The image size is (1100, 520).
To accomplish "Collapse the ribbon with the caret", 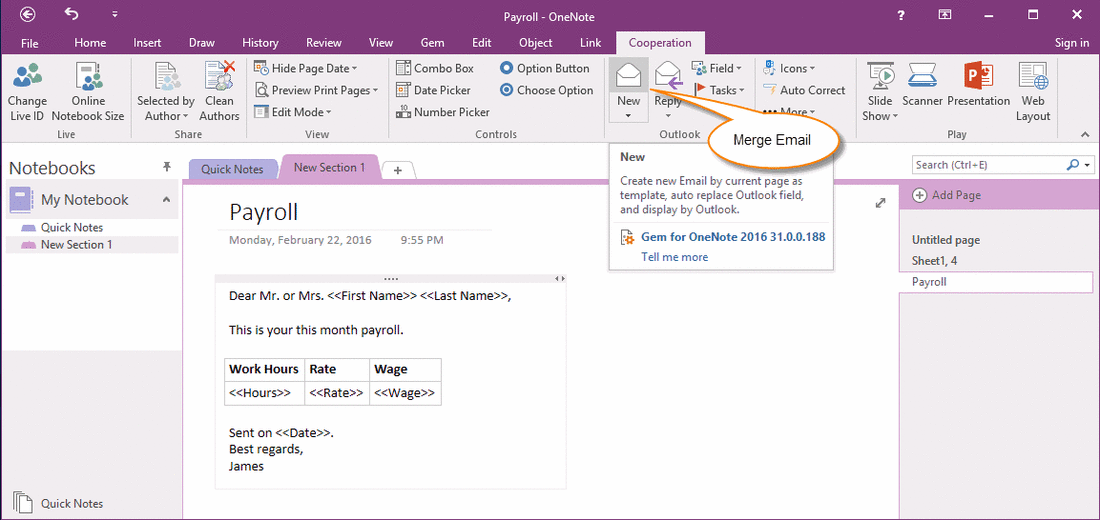I will click(x=1085, y=134).
